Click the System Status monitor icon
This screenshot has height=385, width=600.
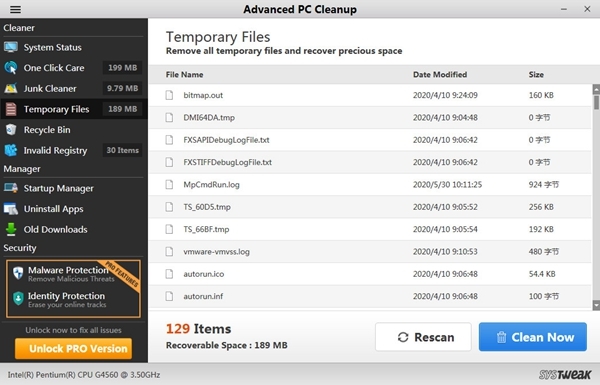point(11,47)
